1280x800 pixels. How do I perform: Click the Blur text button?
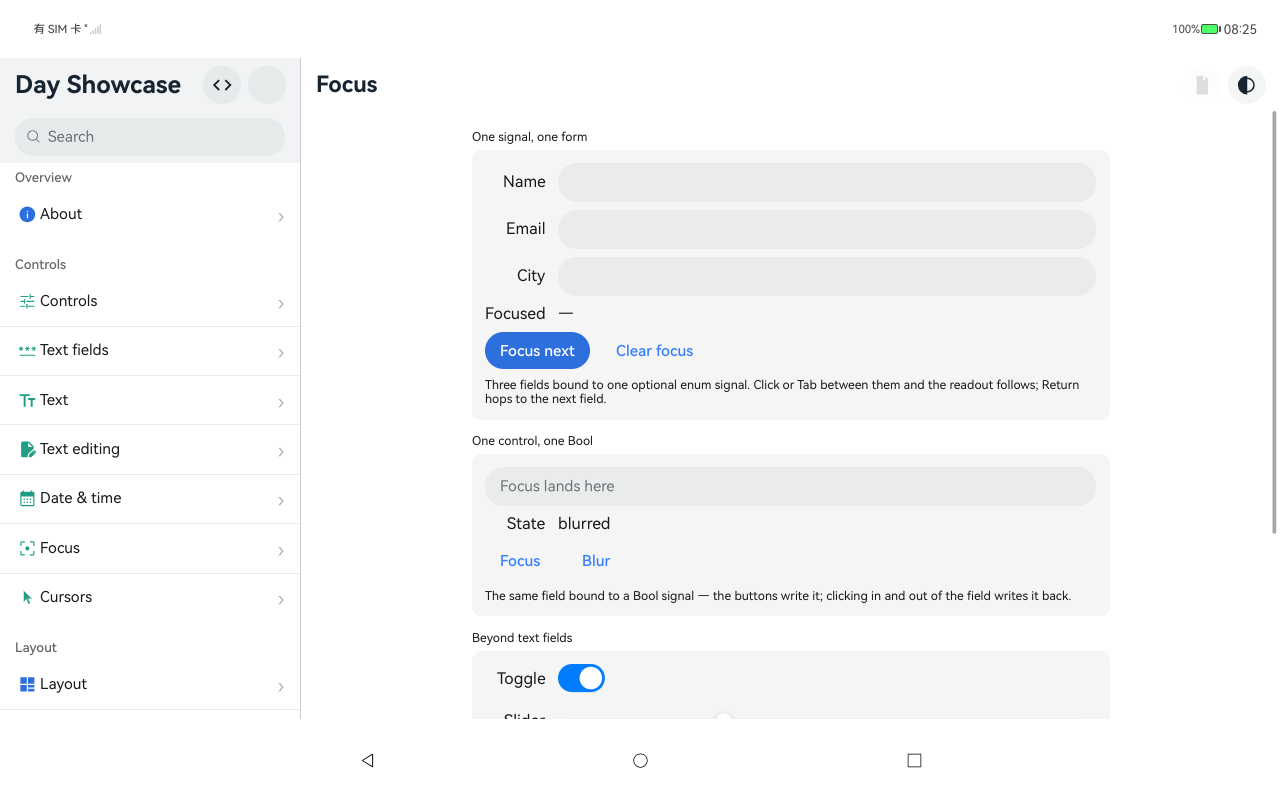(x=596, y=561)
